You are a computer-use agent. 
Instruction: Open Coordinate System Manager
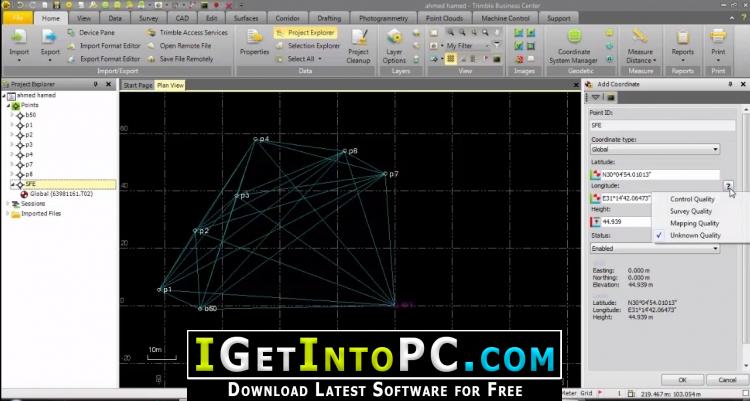click(574, 46)
